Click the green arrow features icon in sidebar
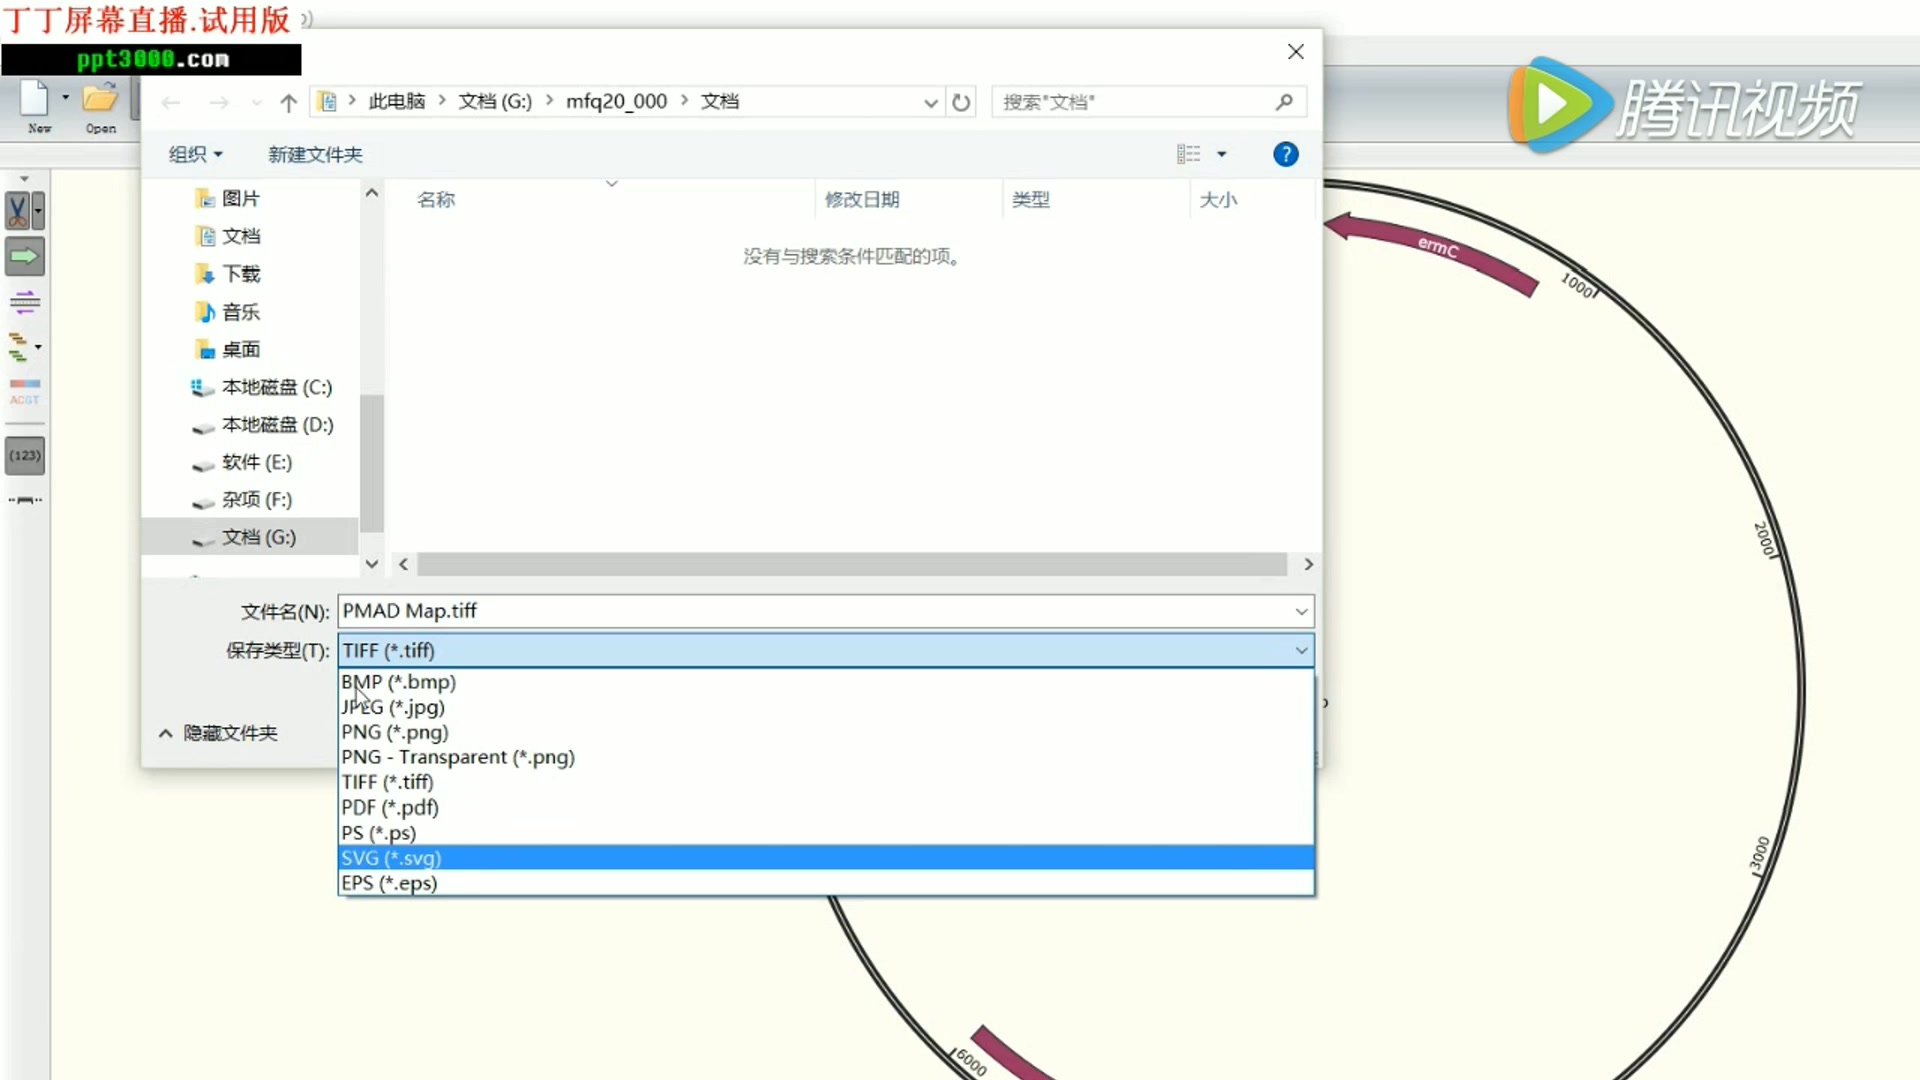1920x1080 pixels. point(25,257)
